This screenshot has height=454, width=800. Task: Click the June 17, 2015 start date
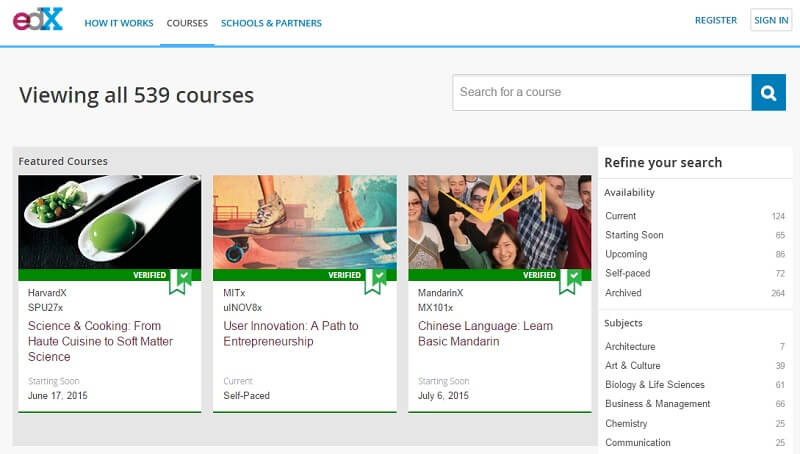click(58, 396)
